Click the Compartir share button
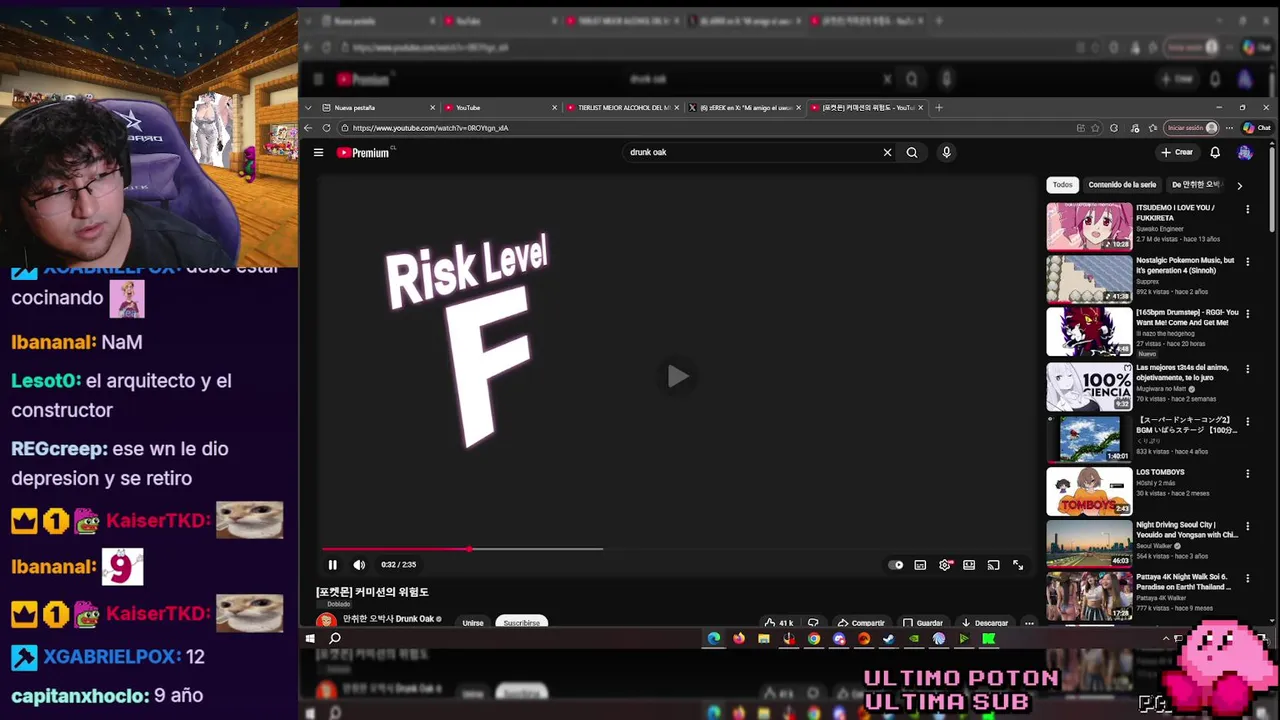This screenshot has height=720, width=1280. pyautogui.click(x=861, y=622)
